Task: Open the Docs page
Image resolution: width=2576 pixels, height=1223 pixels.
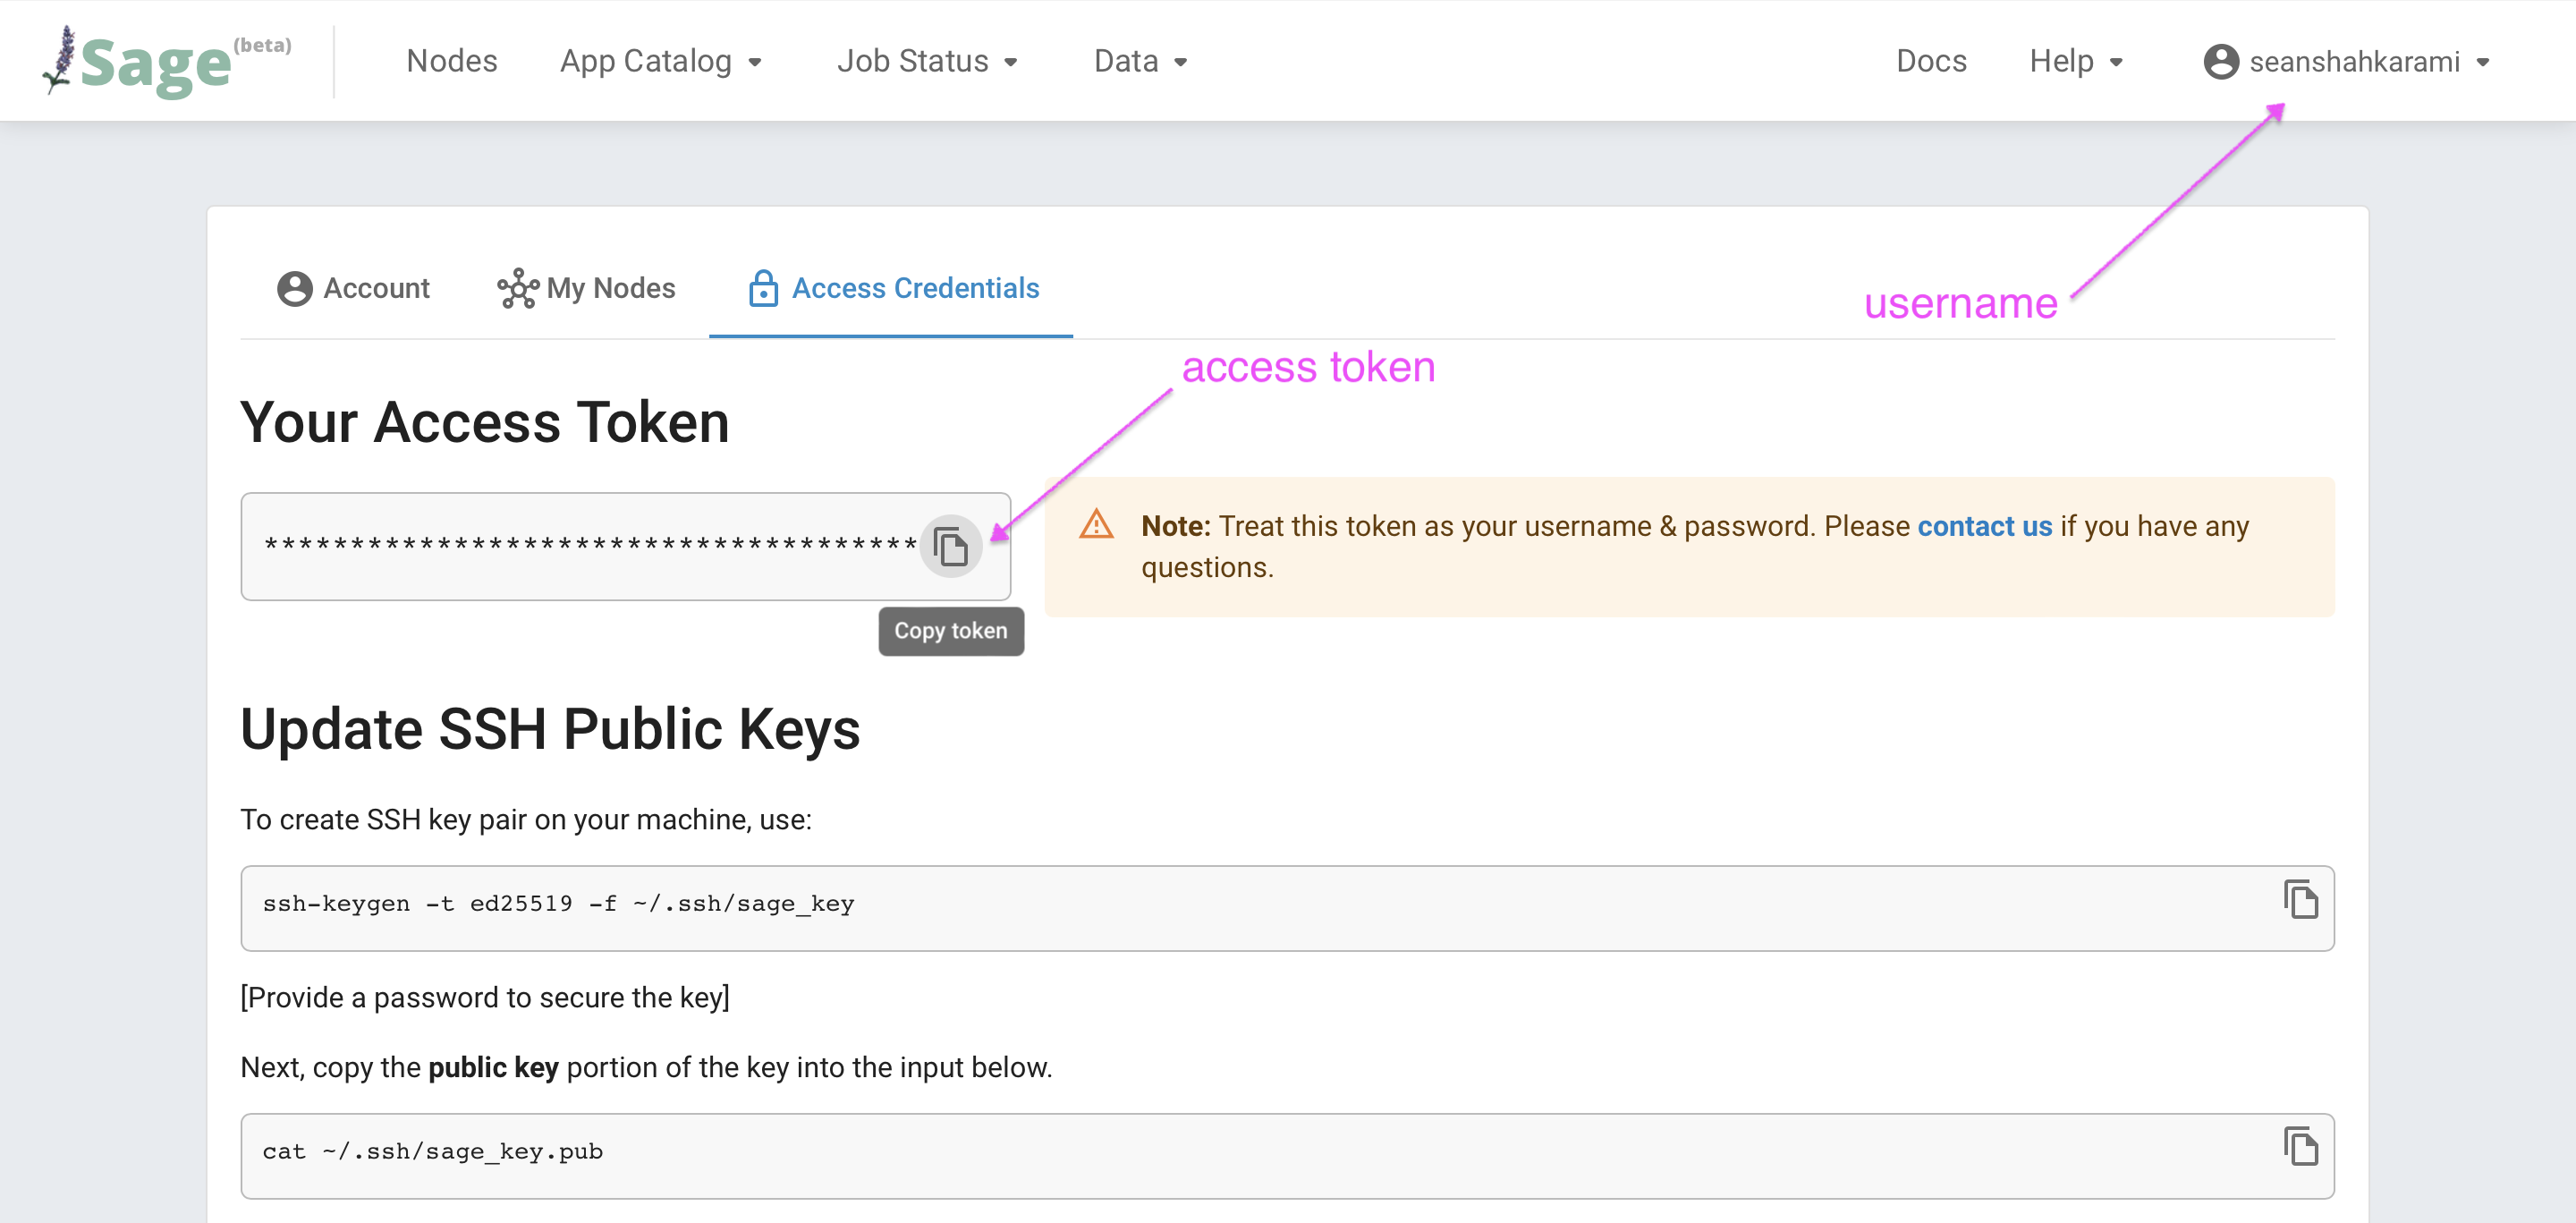Action: pyautogui.click(x=1931, y=61)
